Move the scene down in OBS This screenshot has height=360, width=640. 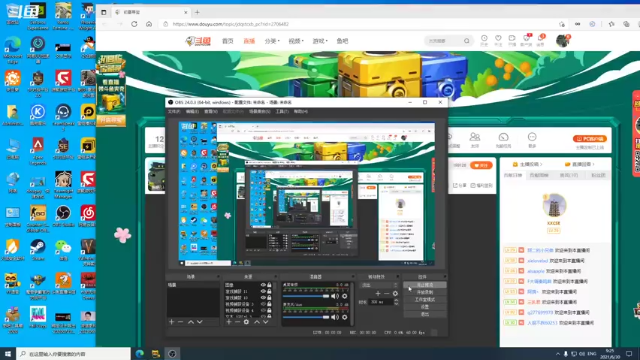[200, 322]
